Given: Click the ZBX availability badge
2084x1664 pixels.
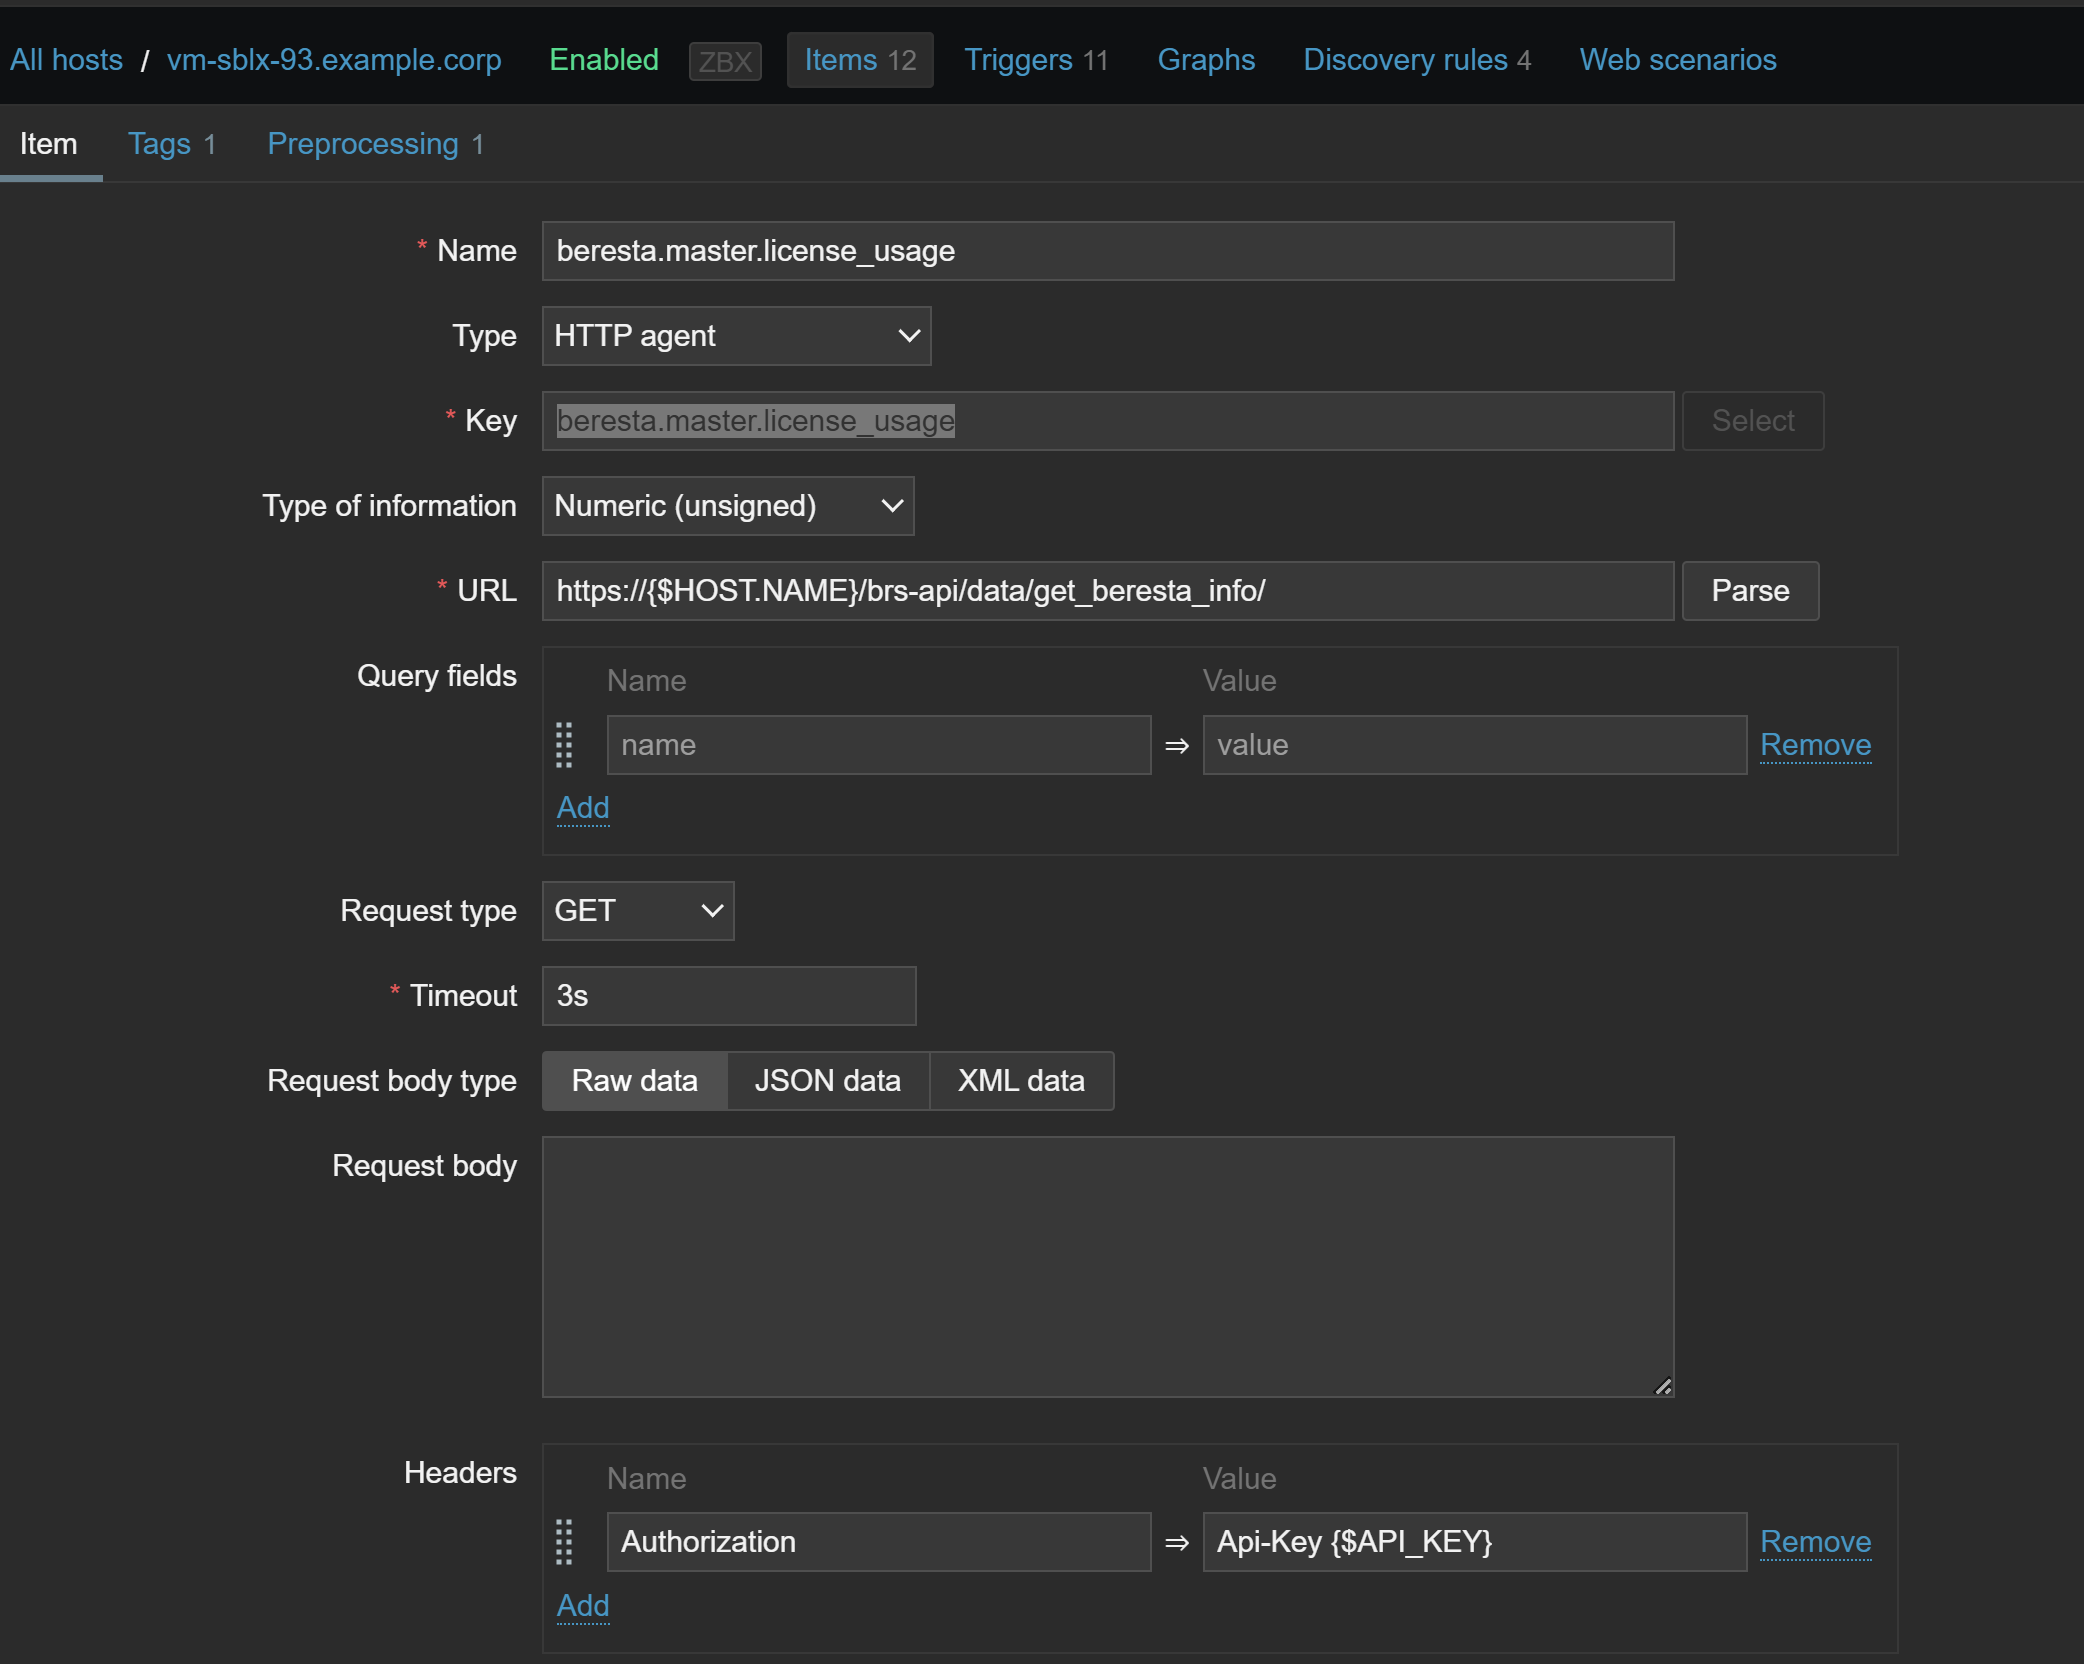Looking at the screenshot, I should [725, 61].
